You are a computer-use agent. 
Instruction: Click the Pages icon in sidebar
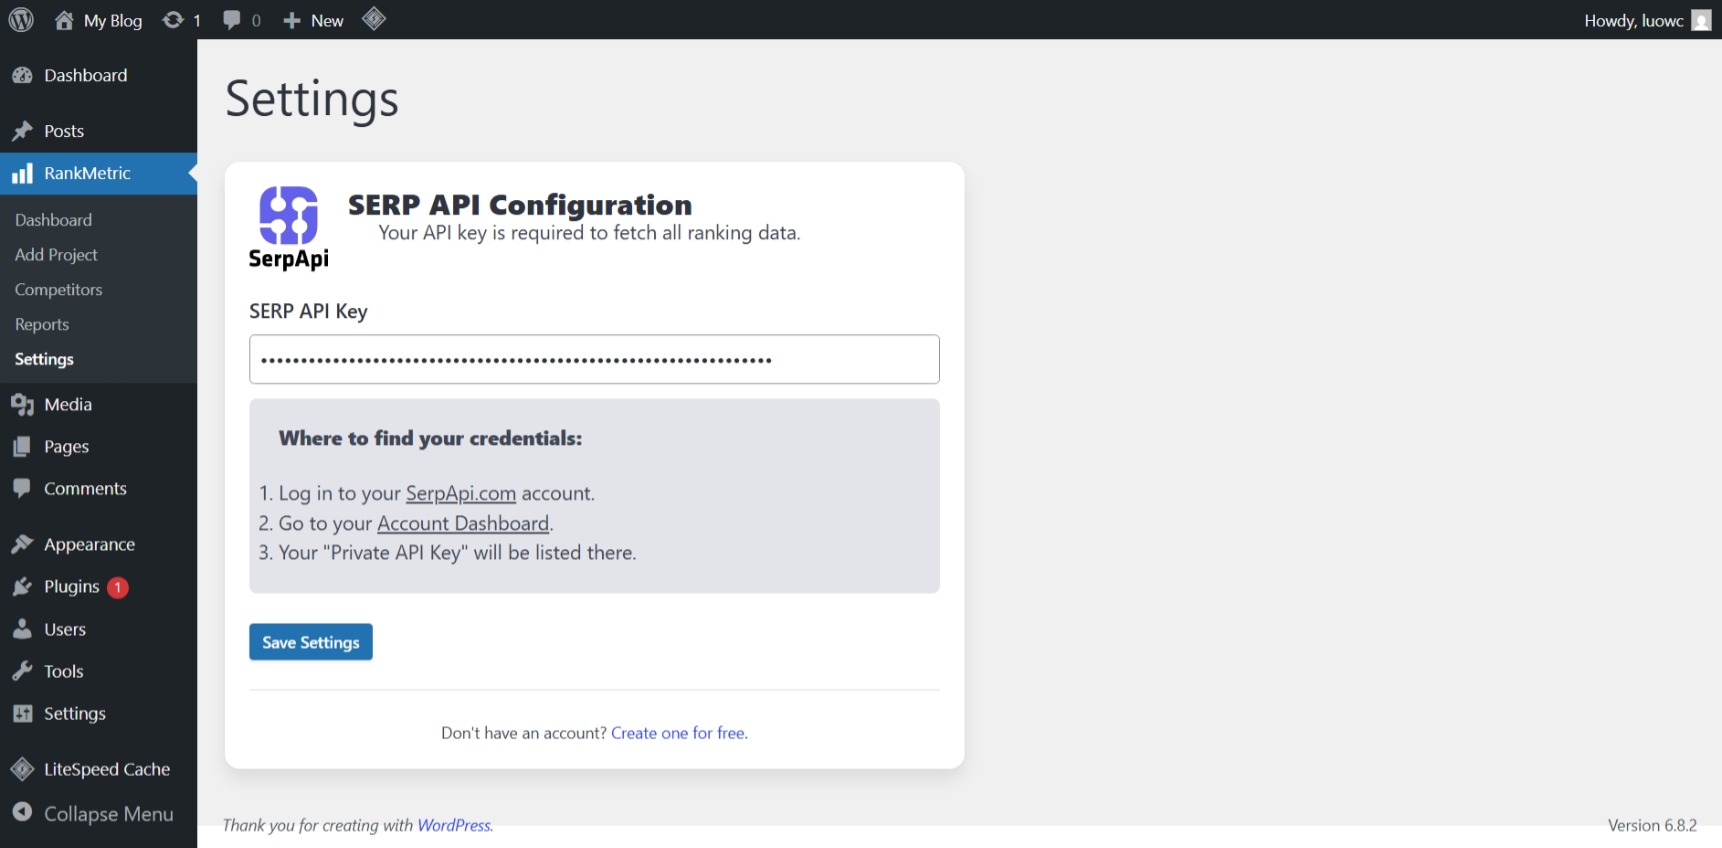pos(22,446)
